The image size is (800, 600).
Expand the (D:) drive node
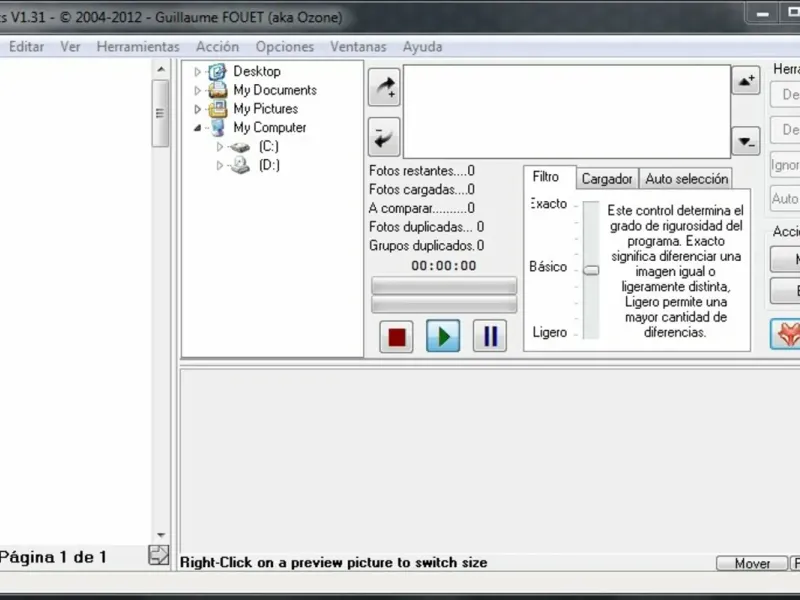pyautogui.click(x=219, y=165)
